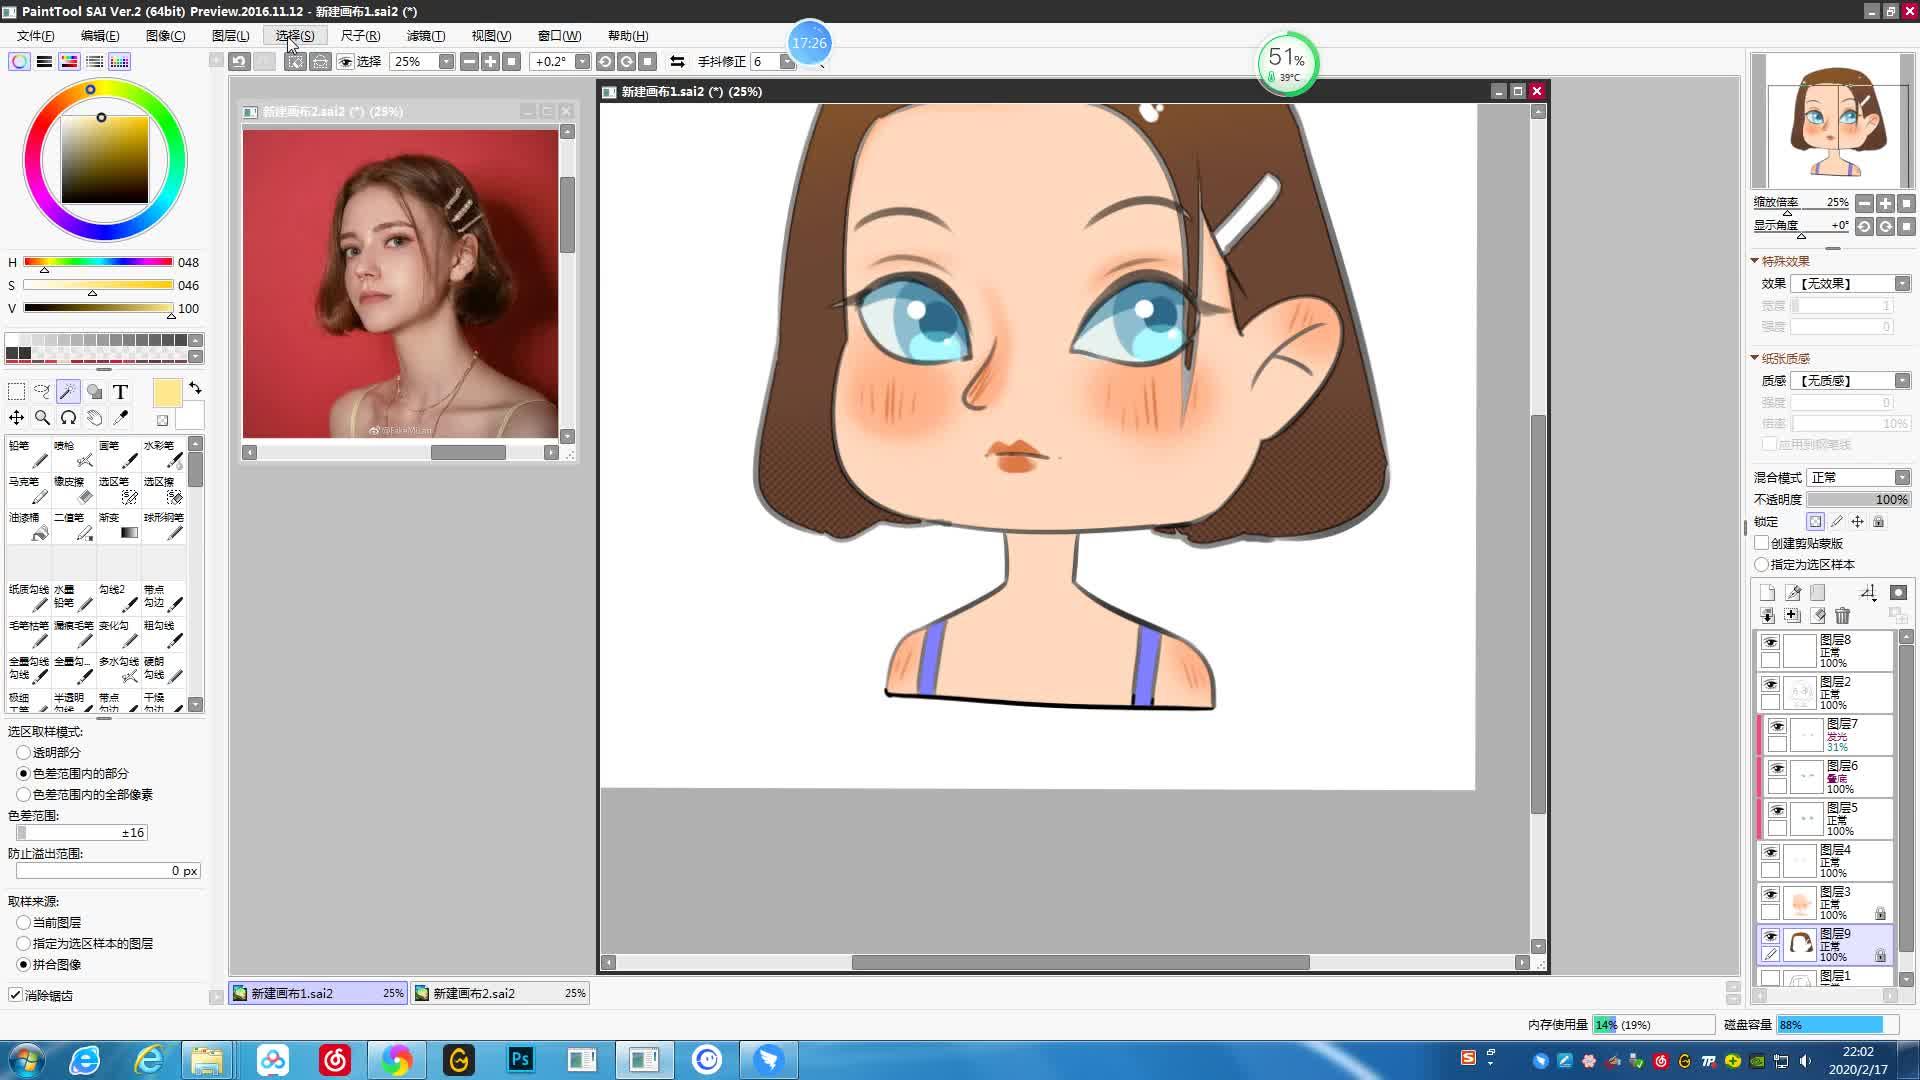Hide 图层8 using its eye icon
This screenshot has height=1080, width=1920.
pyautogui.click(x=1770, y=642)
